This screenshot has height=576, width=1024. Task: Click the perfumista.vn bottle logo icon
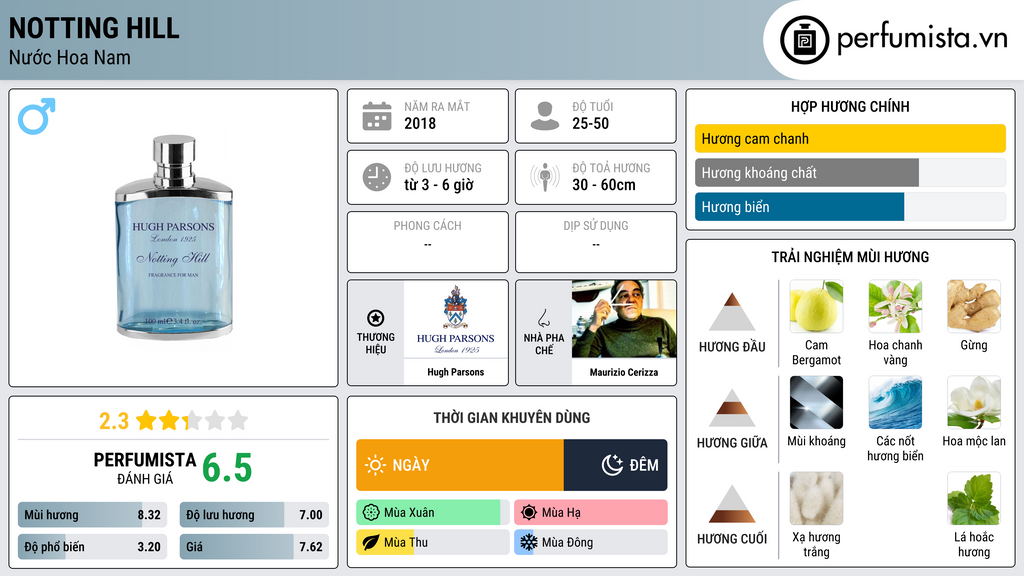[x=804, y=40]
